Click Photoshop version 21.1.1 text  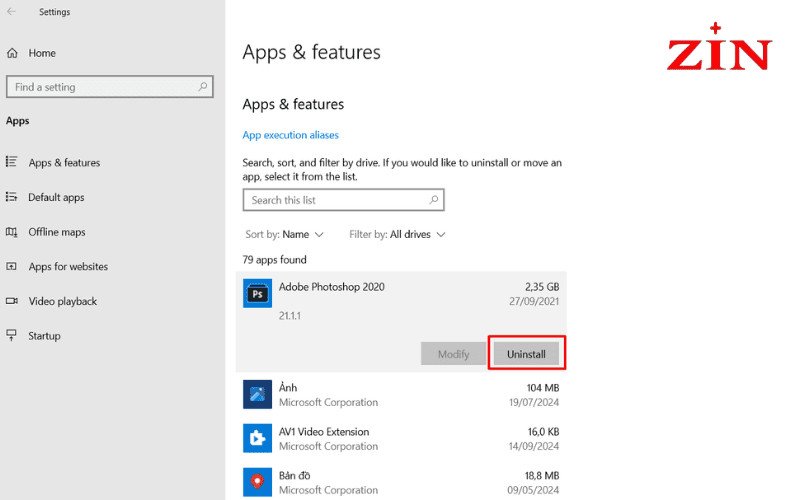click(x=290, y=316)
